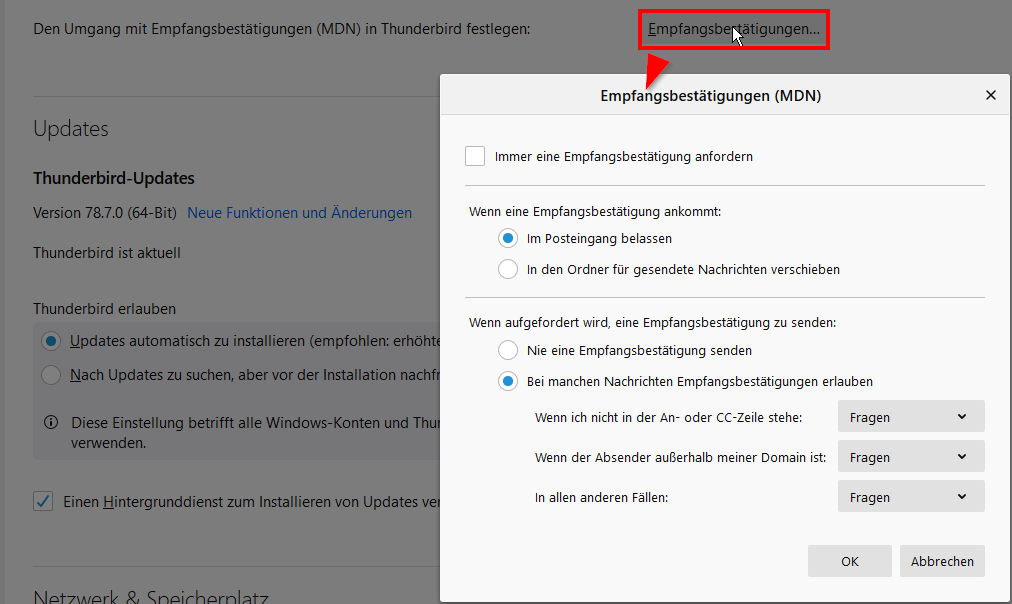Click the info icon beside Diese Einstellung

click(51, 423)
